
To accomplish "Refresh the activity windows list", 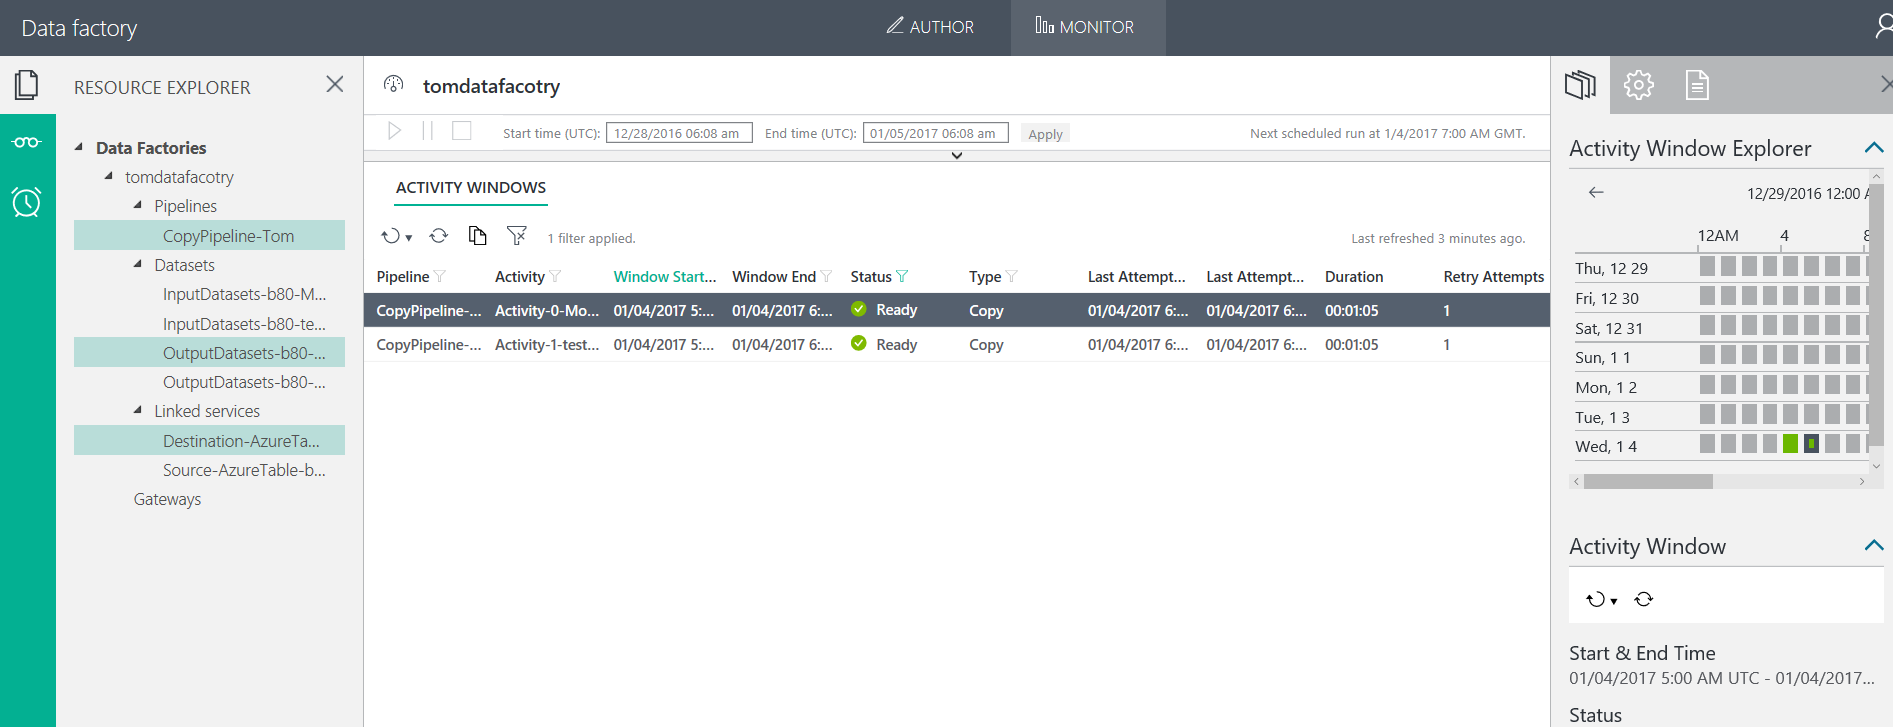I will (x=439, y=236).
